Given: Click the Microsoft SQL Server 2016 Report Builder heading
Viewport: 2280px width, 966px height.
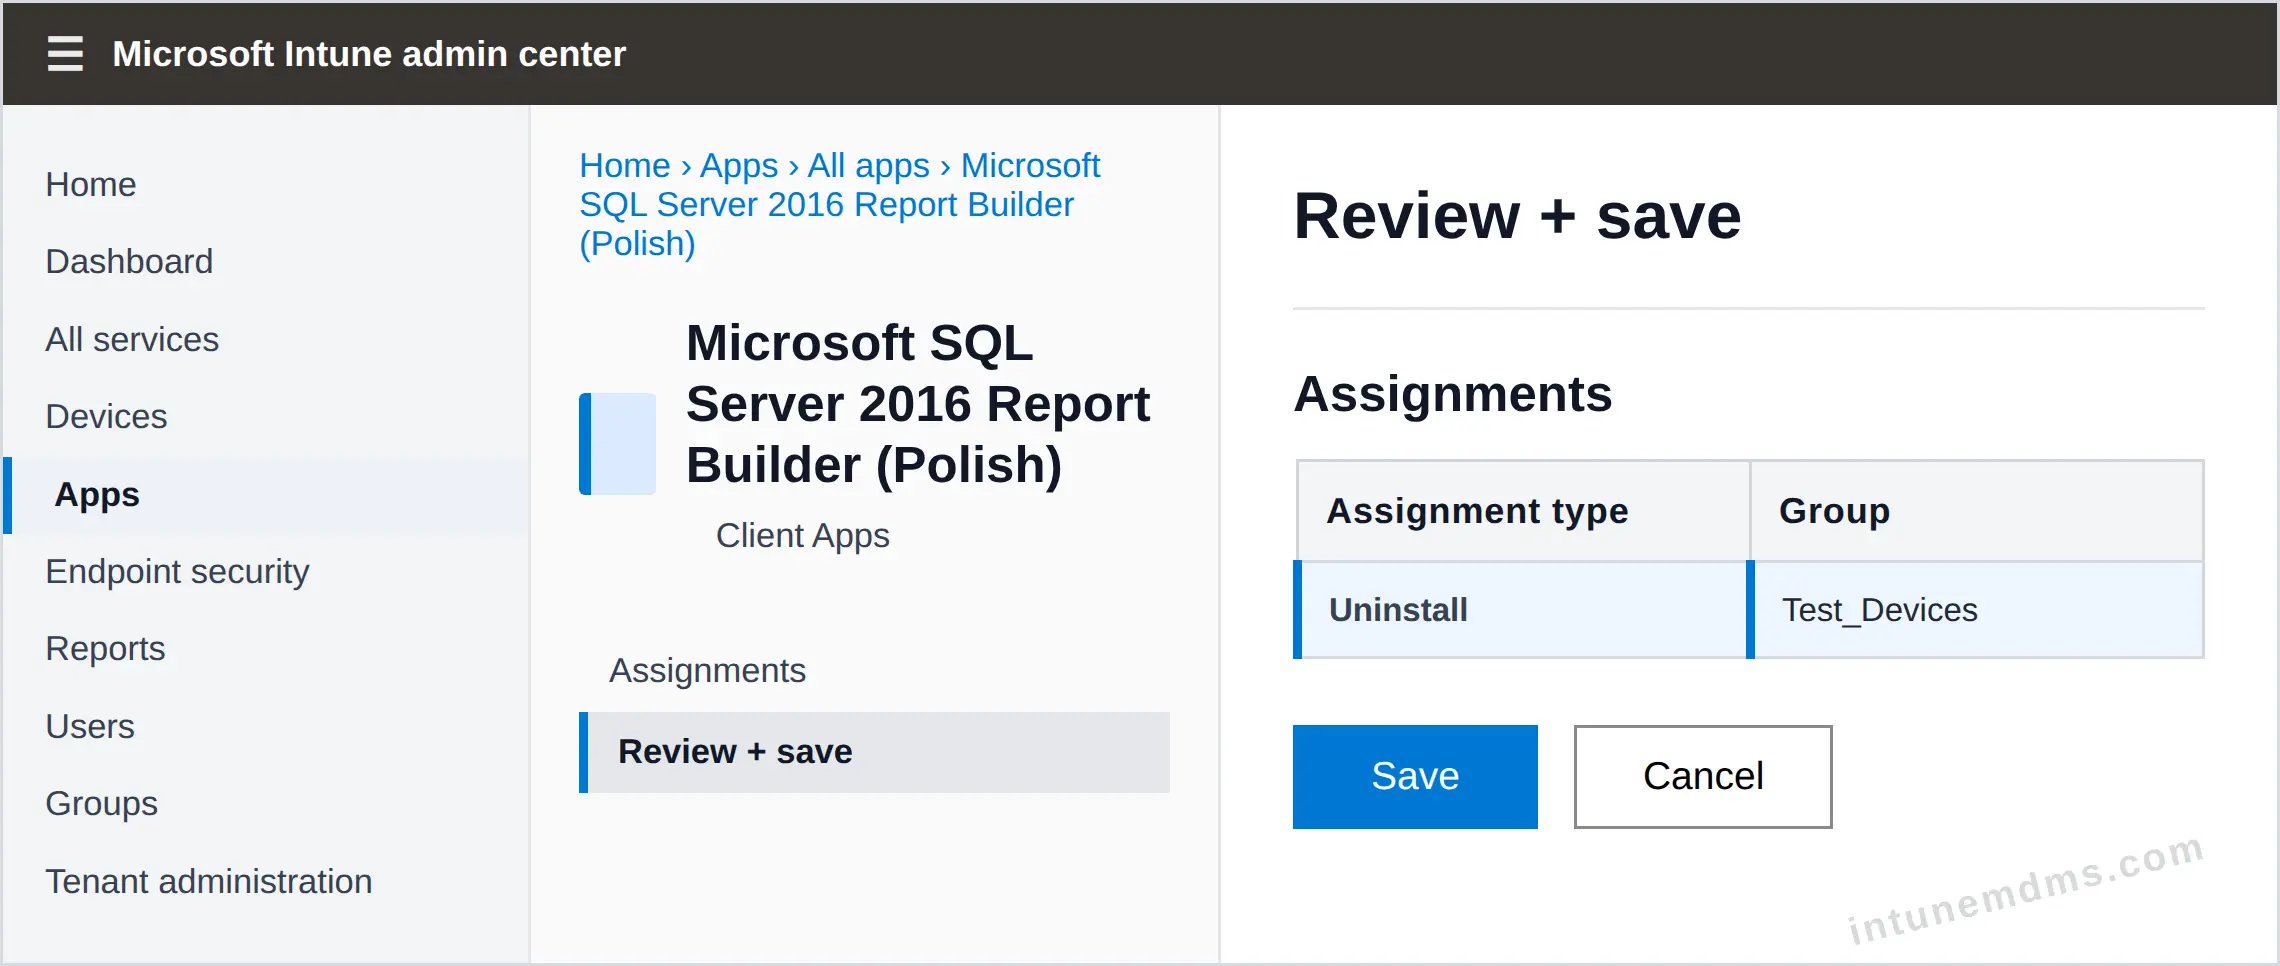Looking at the screenshot, I should tap(918, 404).
